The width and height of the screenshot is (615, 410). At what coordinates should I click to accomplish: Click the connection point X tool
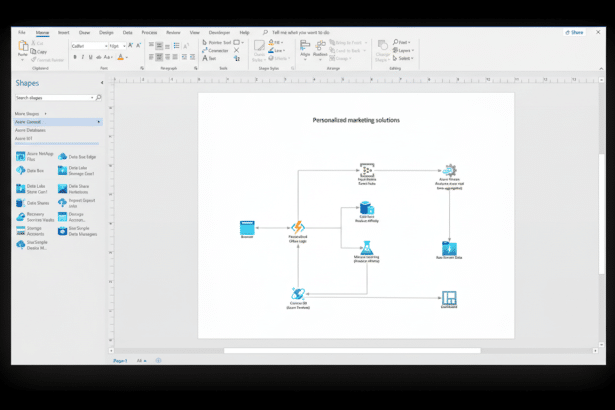[x=237, y=50]
